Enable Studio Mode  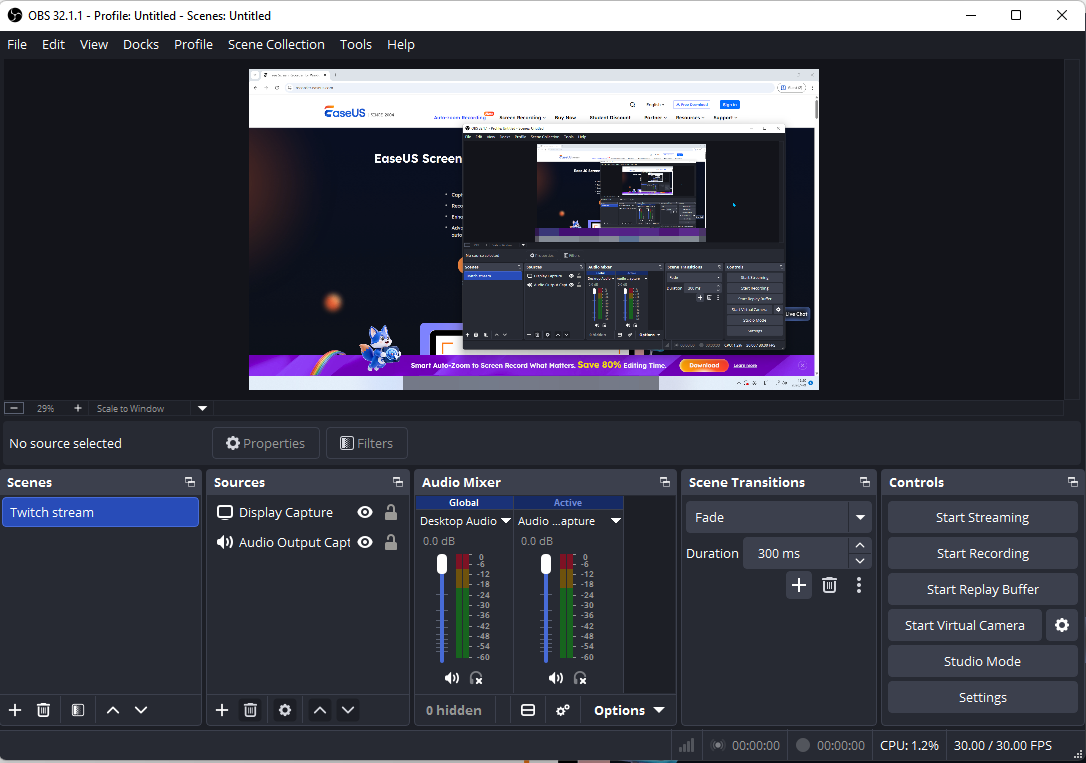981,661
